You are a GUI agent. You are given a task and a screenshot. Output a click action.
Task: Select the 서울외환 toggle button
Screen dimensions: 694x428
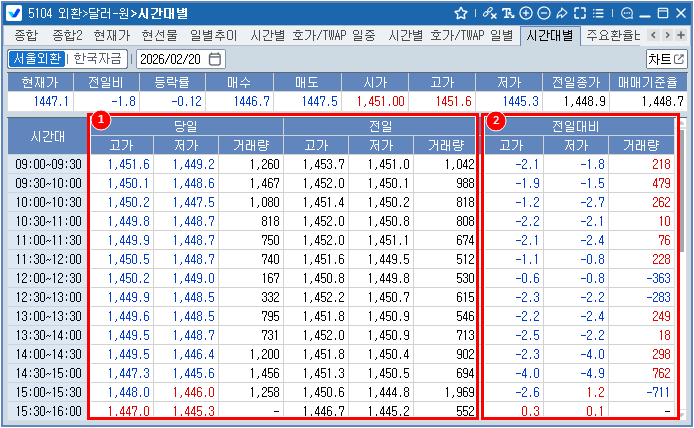point(38,59)
